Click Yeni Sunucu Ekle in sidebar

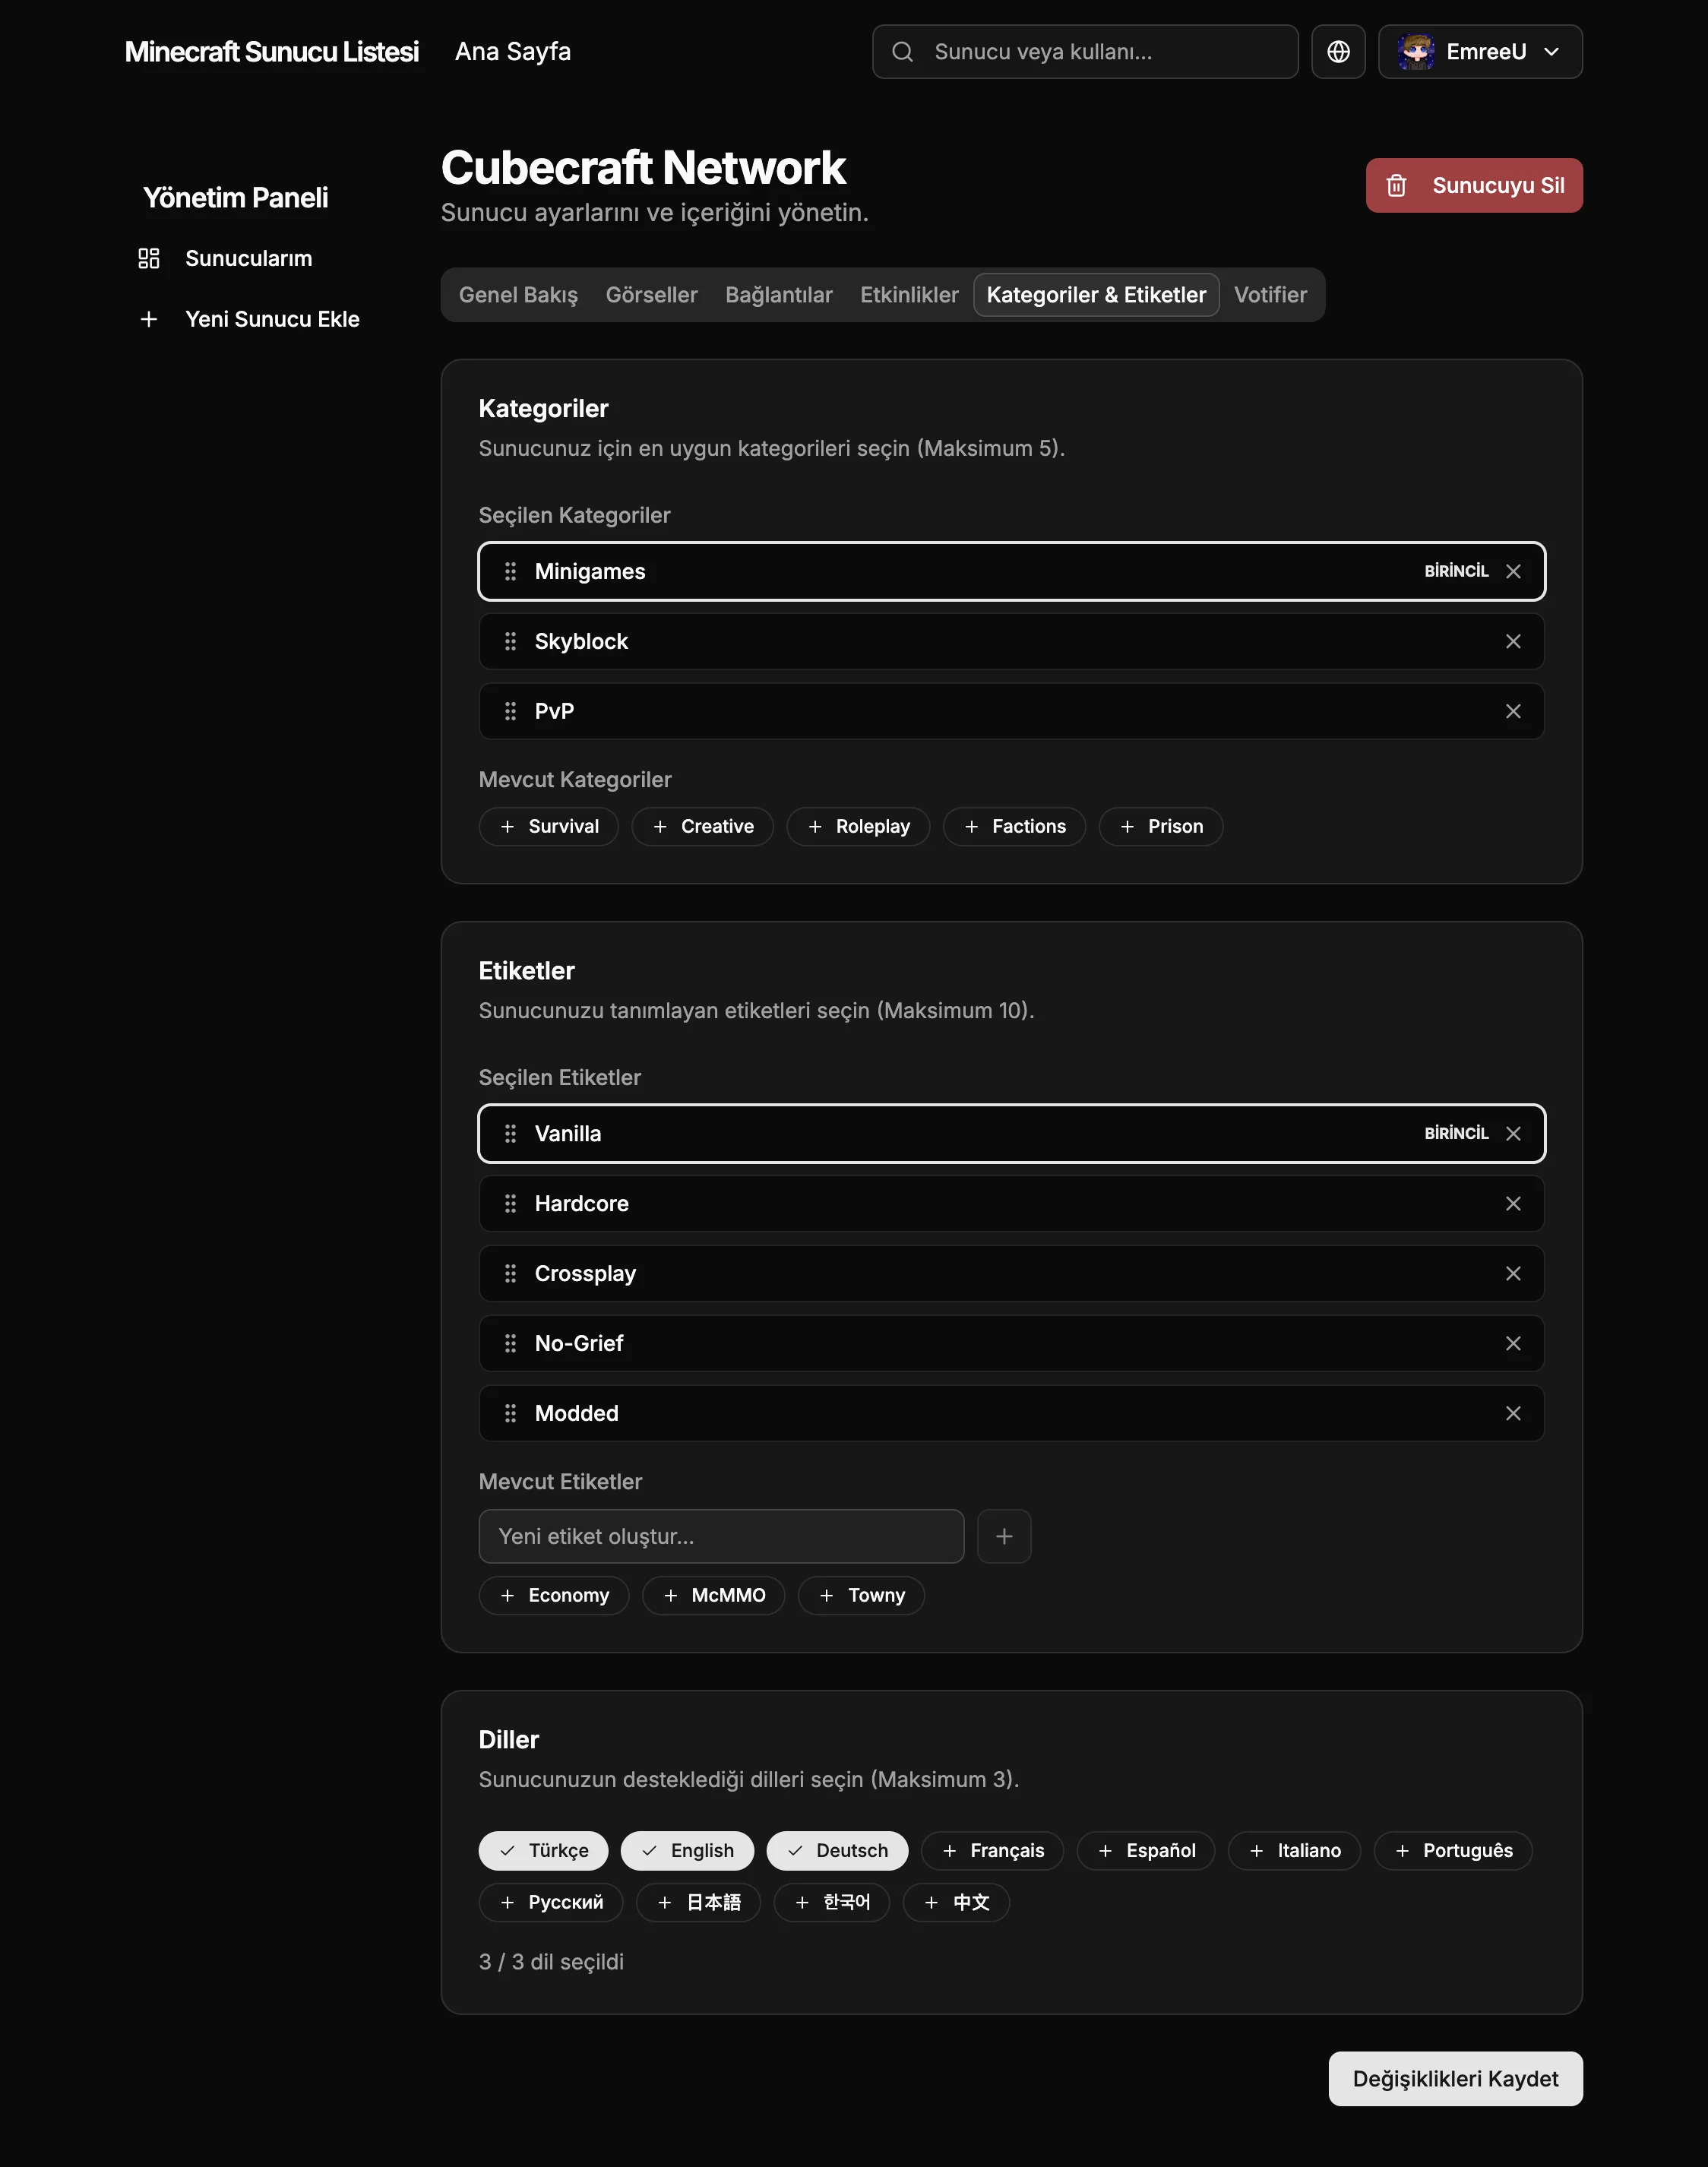point(249,319)
